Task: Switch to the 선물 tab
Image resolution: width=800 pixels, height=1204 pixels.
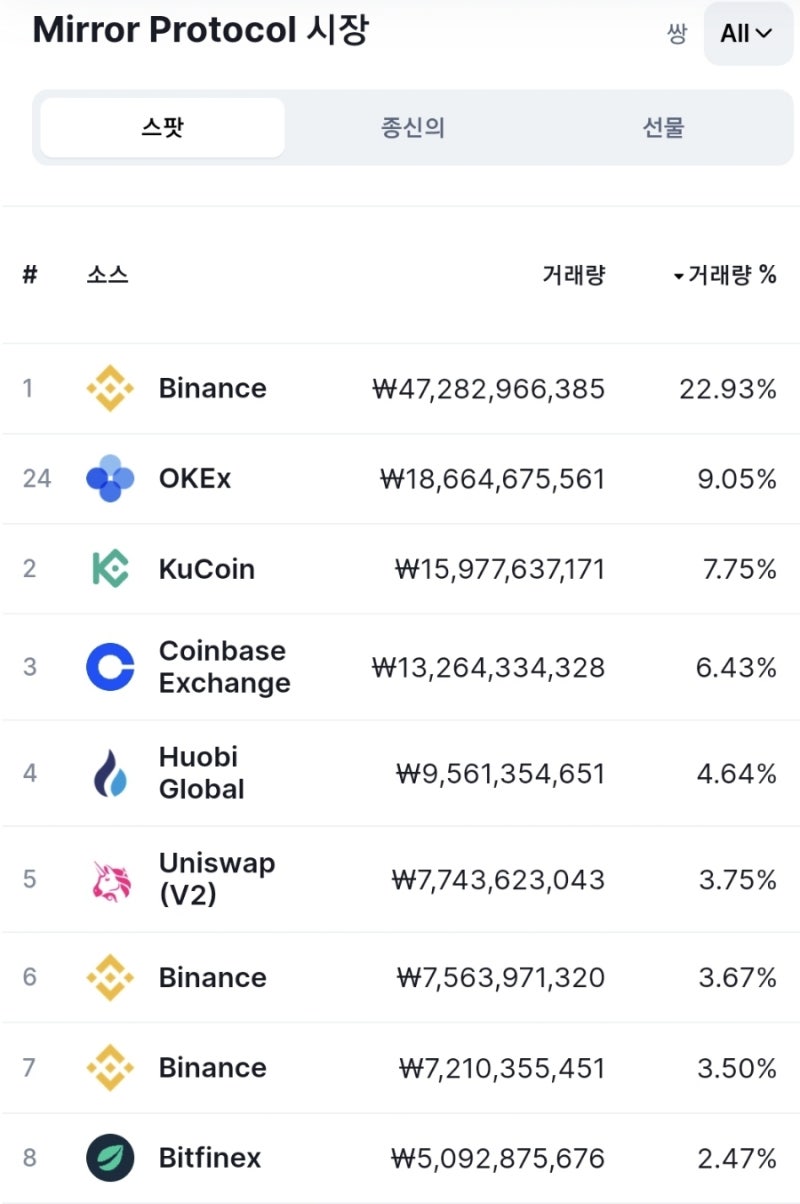Action: pyautogui.click(x=663, y=128)
